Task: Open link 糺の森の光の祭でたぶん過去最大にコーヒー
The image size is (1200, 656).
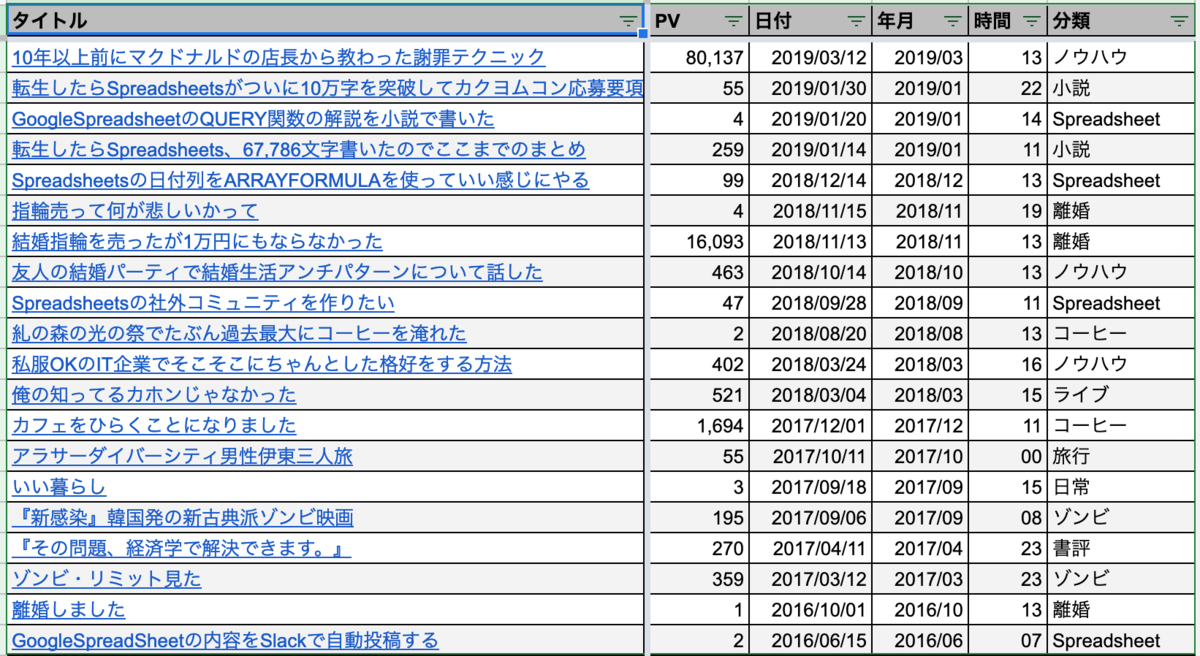Action: (239, 334)
